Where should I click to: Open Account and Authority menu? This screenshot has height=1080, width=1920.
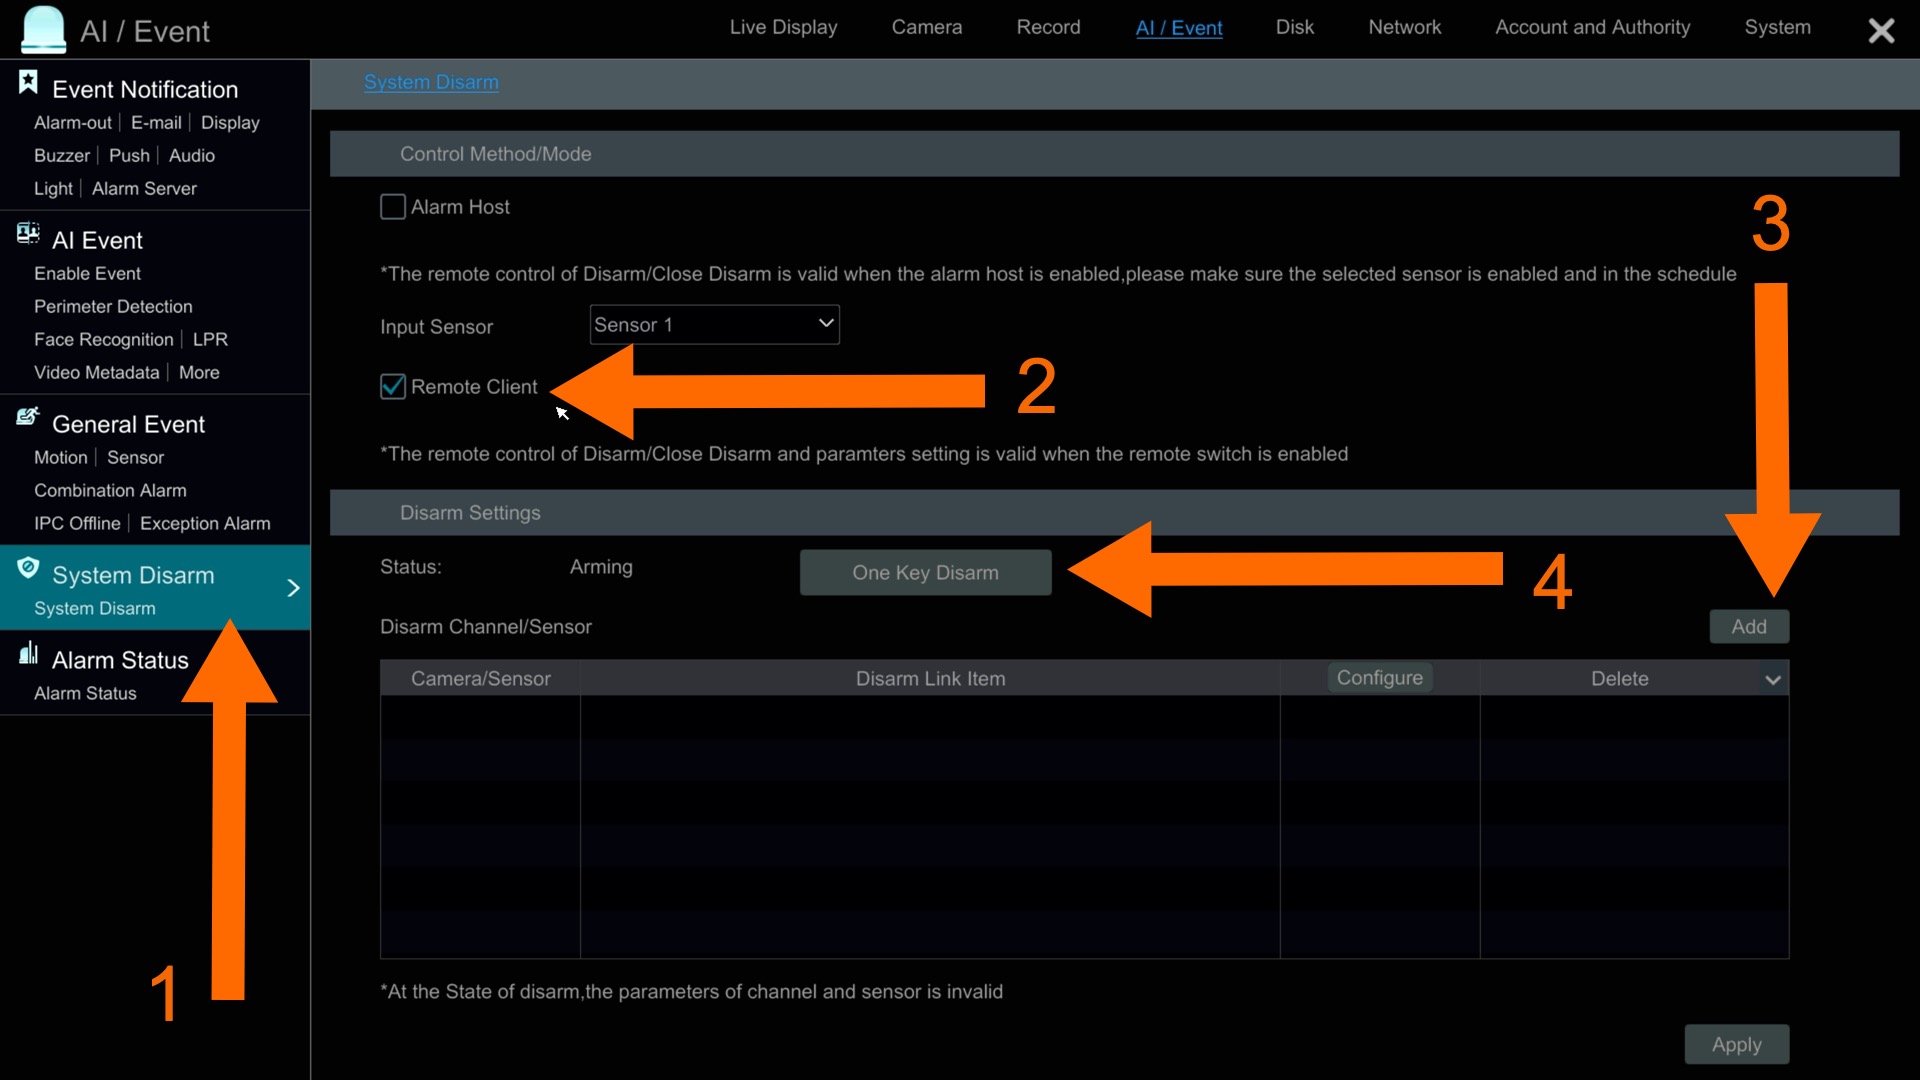(1592, 28)
